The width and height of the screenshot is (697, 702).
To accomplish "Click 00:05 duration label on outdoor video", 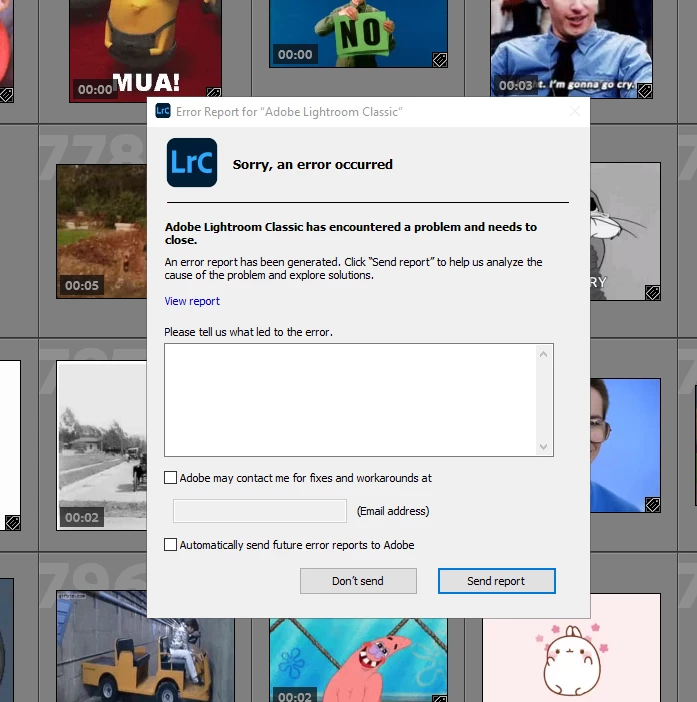I will point(81,285).
